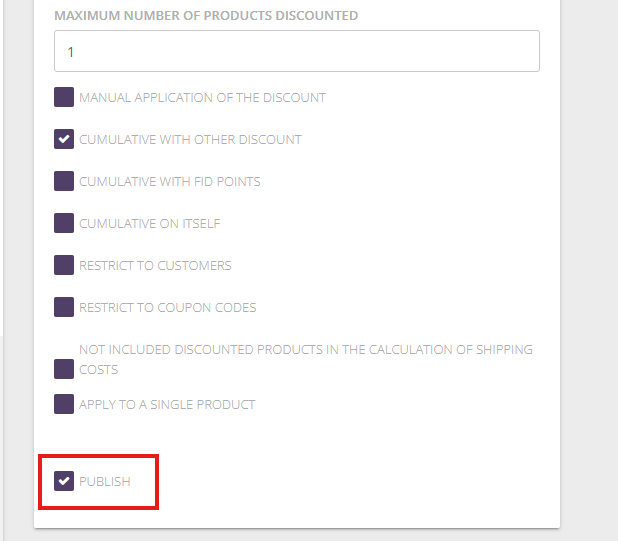The image size is (618, 541).
Task: Toggle the Restrict to Coupon Codes checkbox
Action: click(64, 307)
